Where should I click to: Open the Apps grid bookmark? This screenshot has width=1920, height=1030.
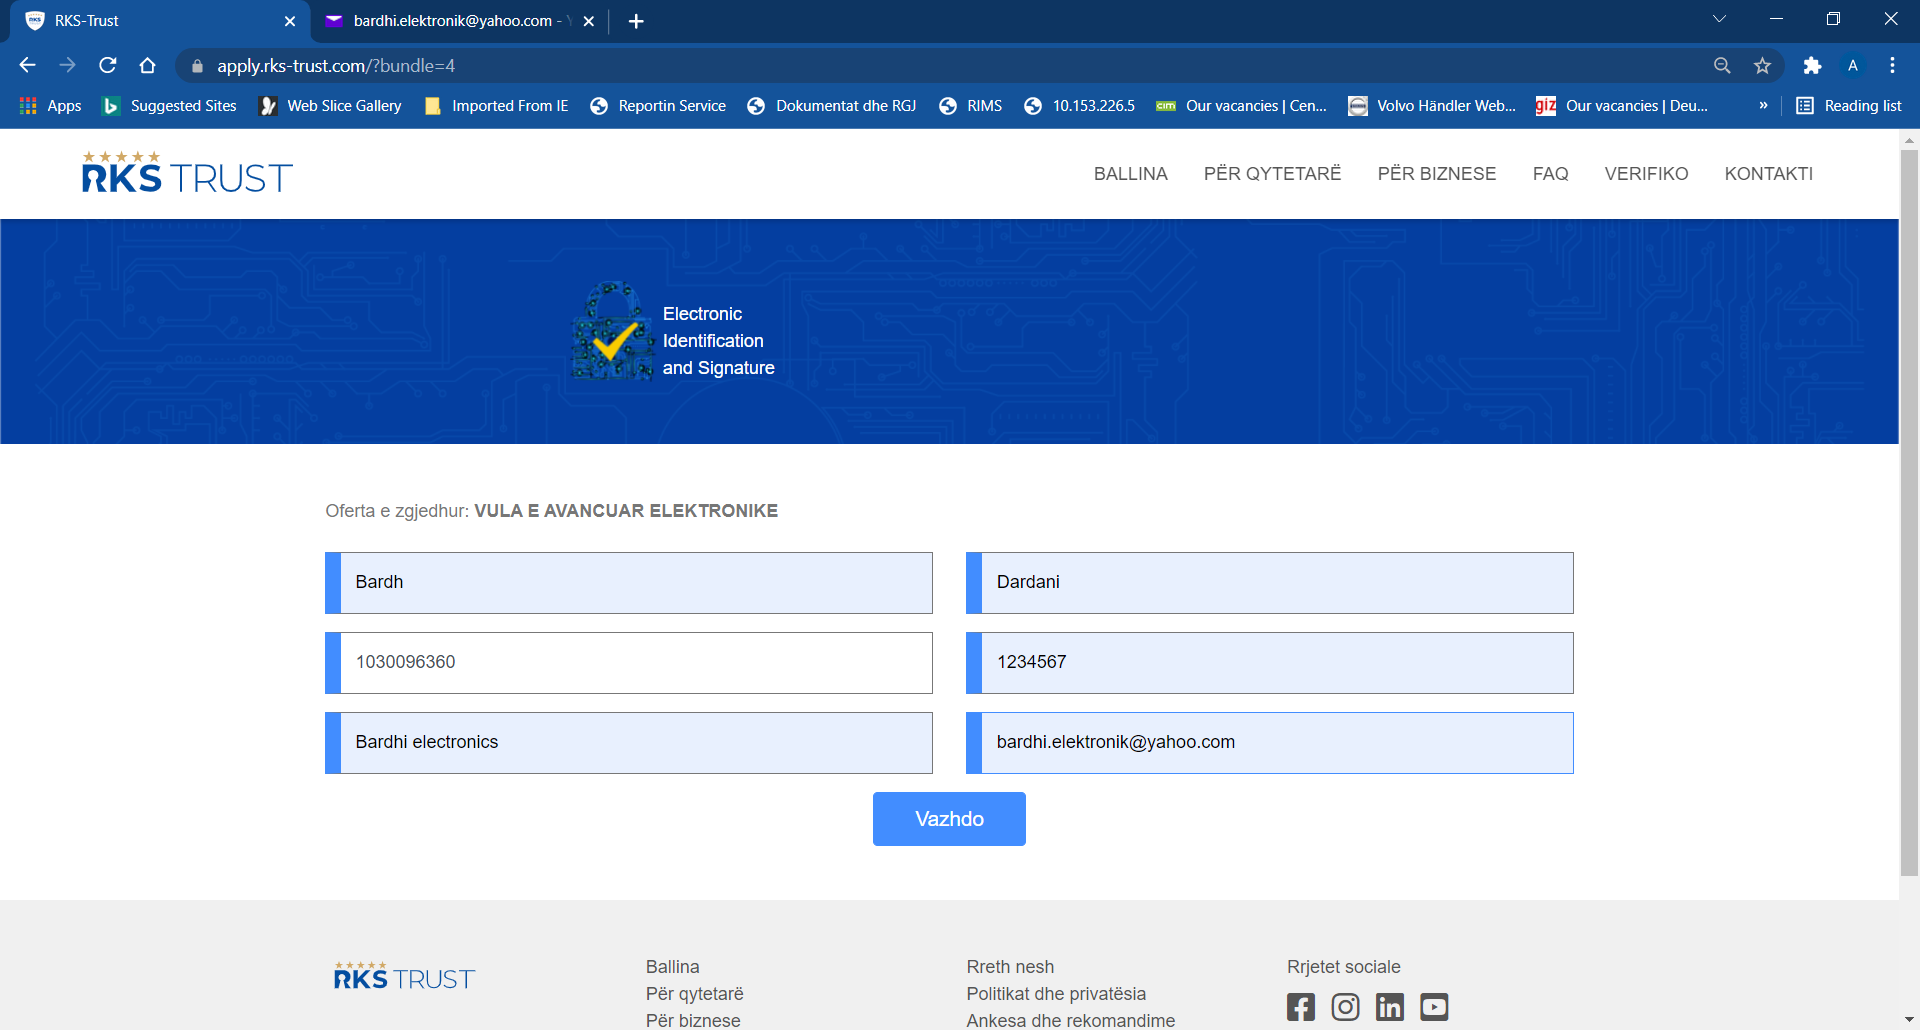[x=50, y=106]
